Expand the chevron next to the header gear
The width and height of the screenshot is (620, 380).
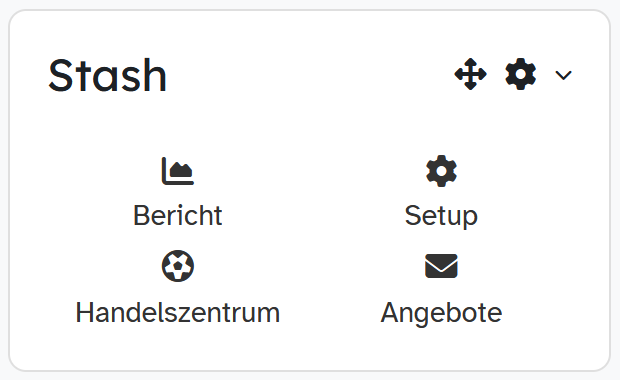[x=563, y=75]
